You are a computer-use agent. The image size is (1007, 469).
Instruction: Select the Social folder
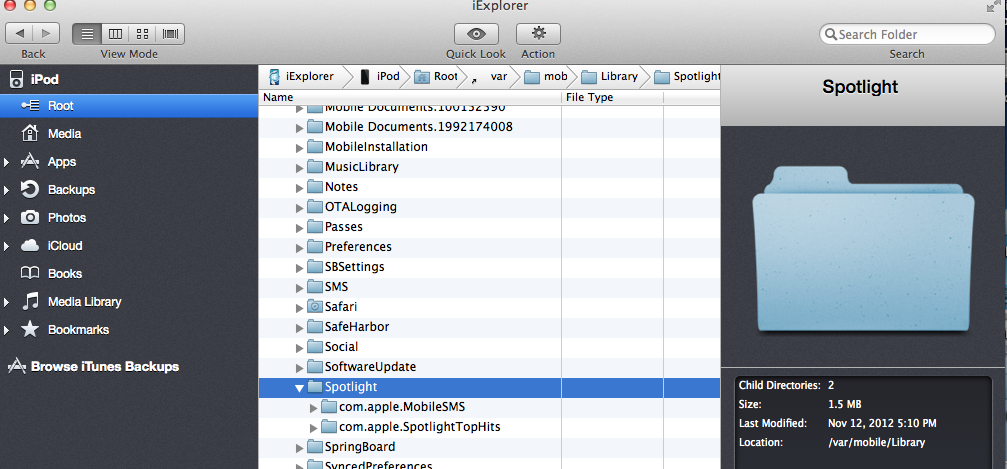click(489, 347)
